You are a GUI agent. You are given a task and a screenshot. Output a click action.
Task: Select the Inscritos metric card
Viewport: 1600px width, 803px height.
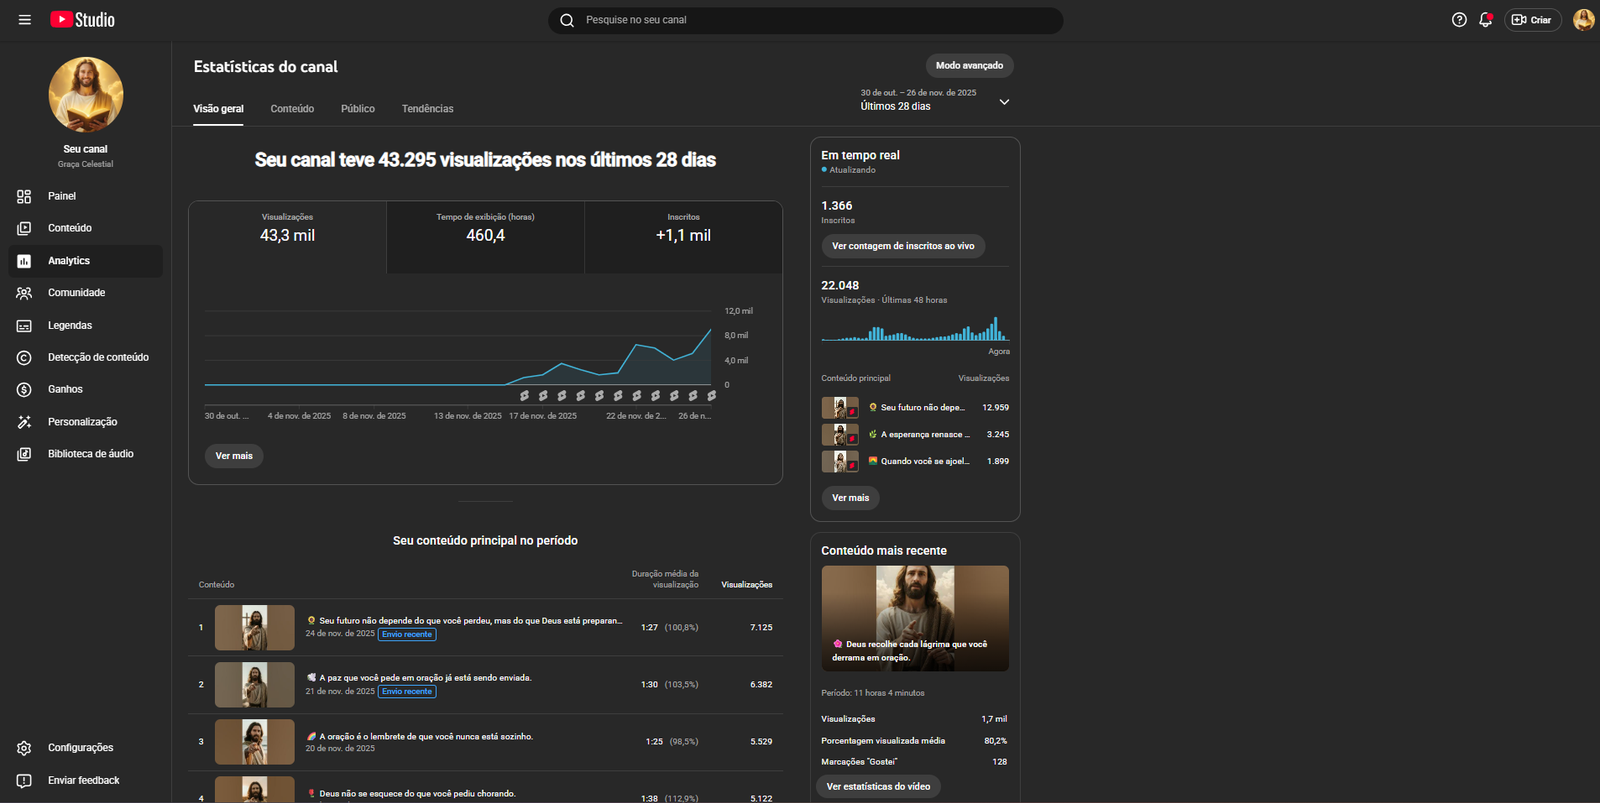click(683, 236)
